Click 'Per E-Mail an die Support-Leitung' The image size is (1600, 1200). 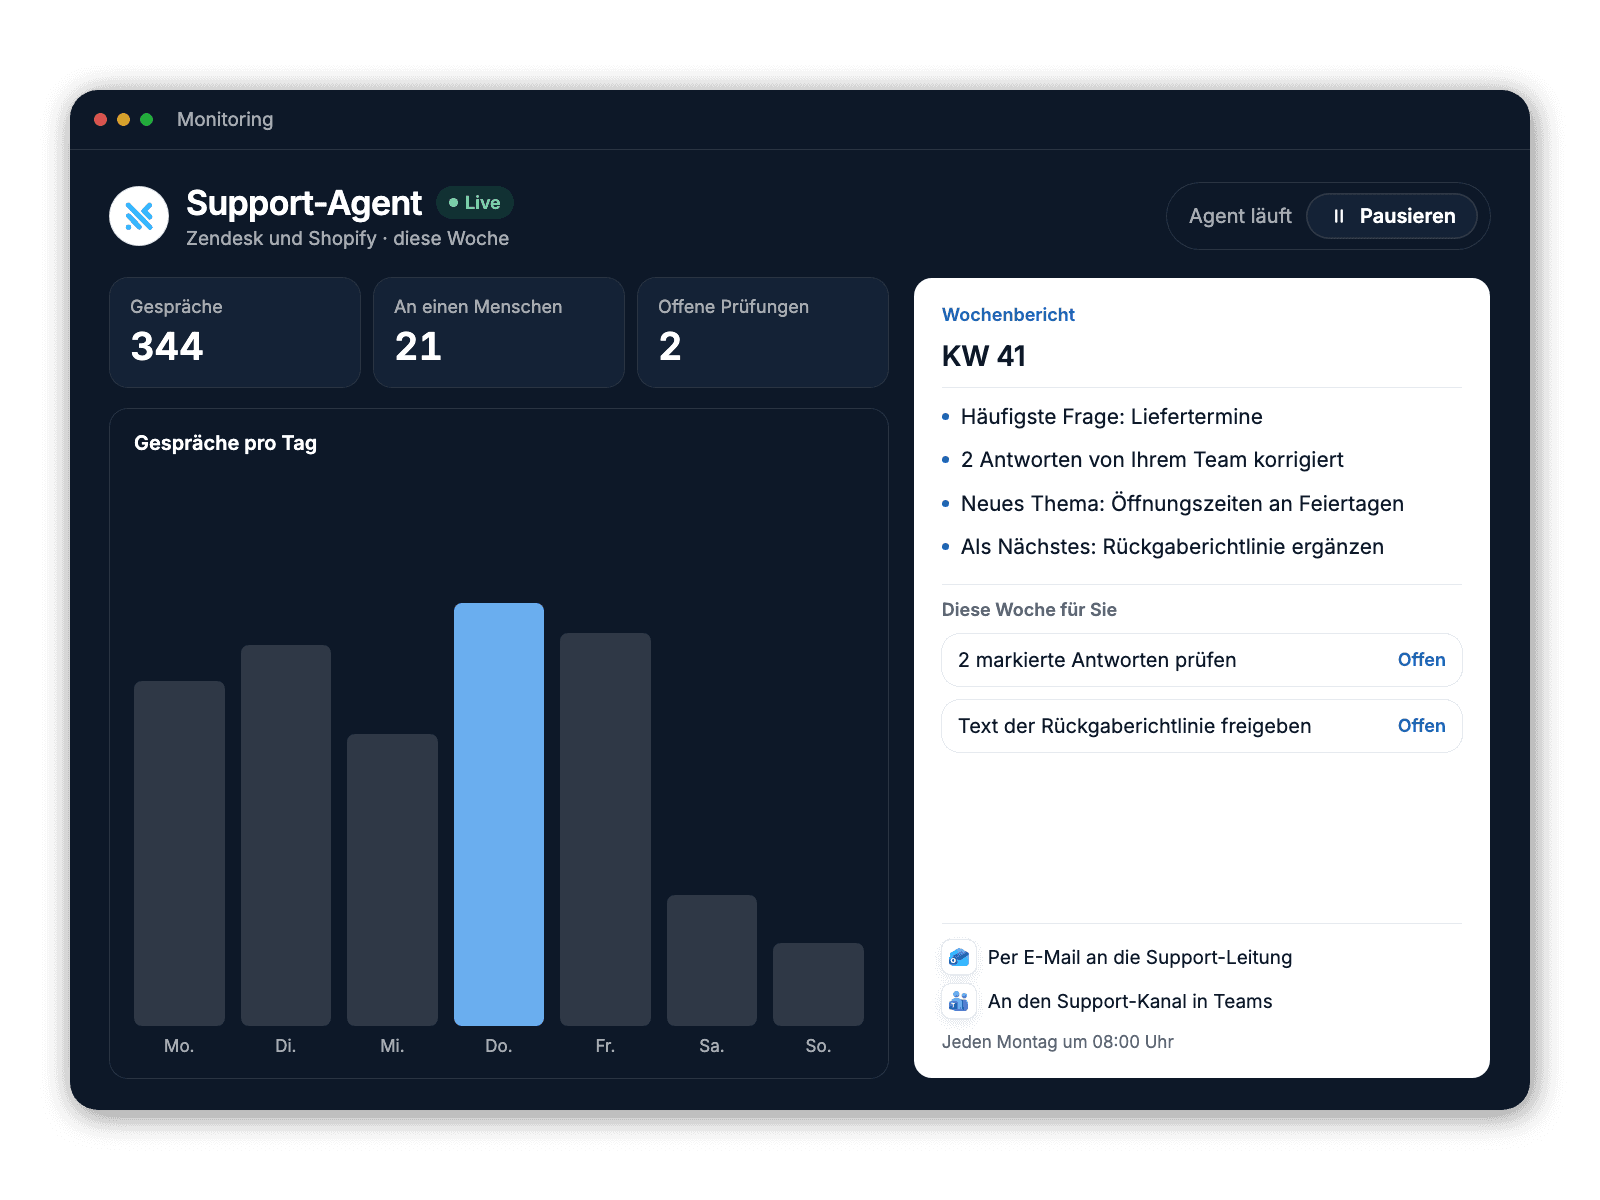coord(1140,957)
